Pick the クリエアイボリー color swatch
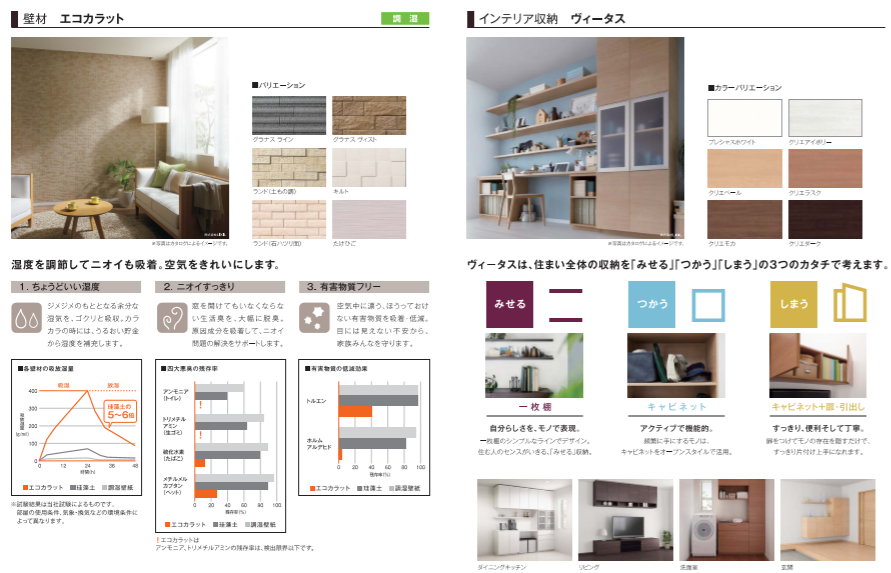Viewport: 891px width, 573px height. point(826,118)
